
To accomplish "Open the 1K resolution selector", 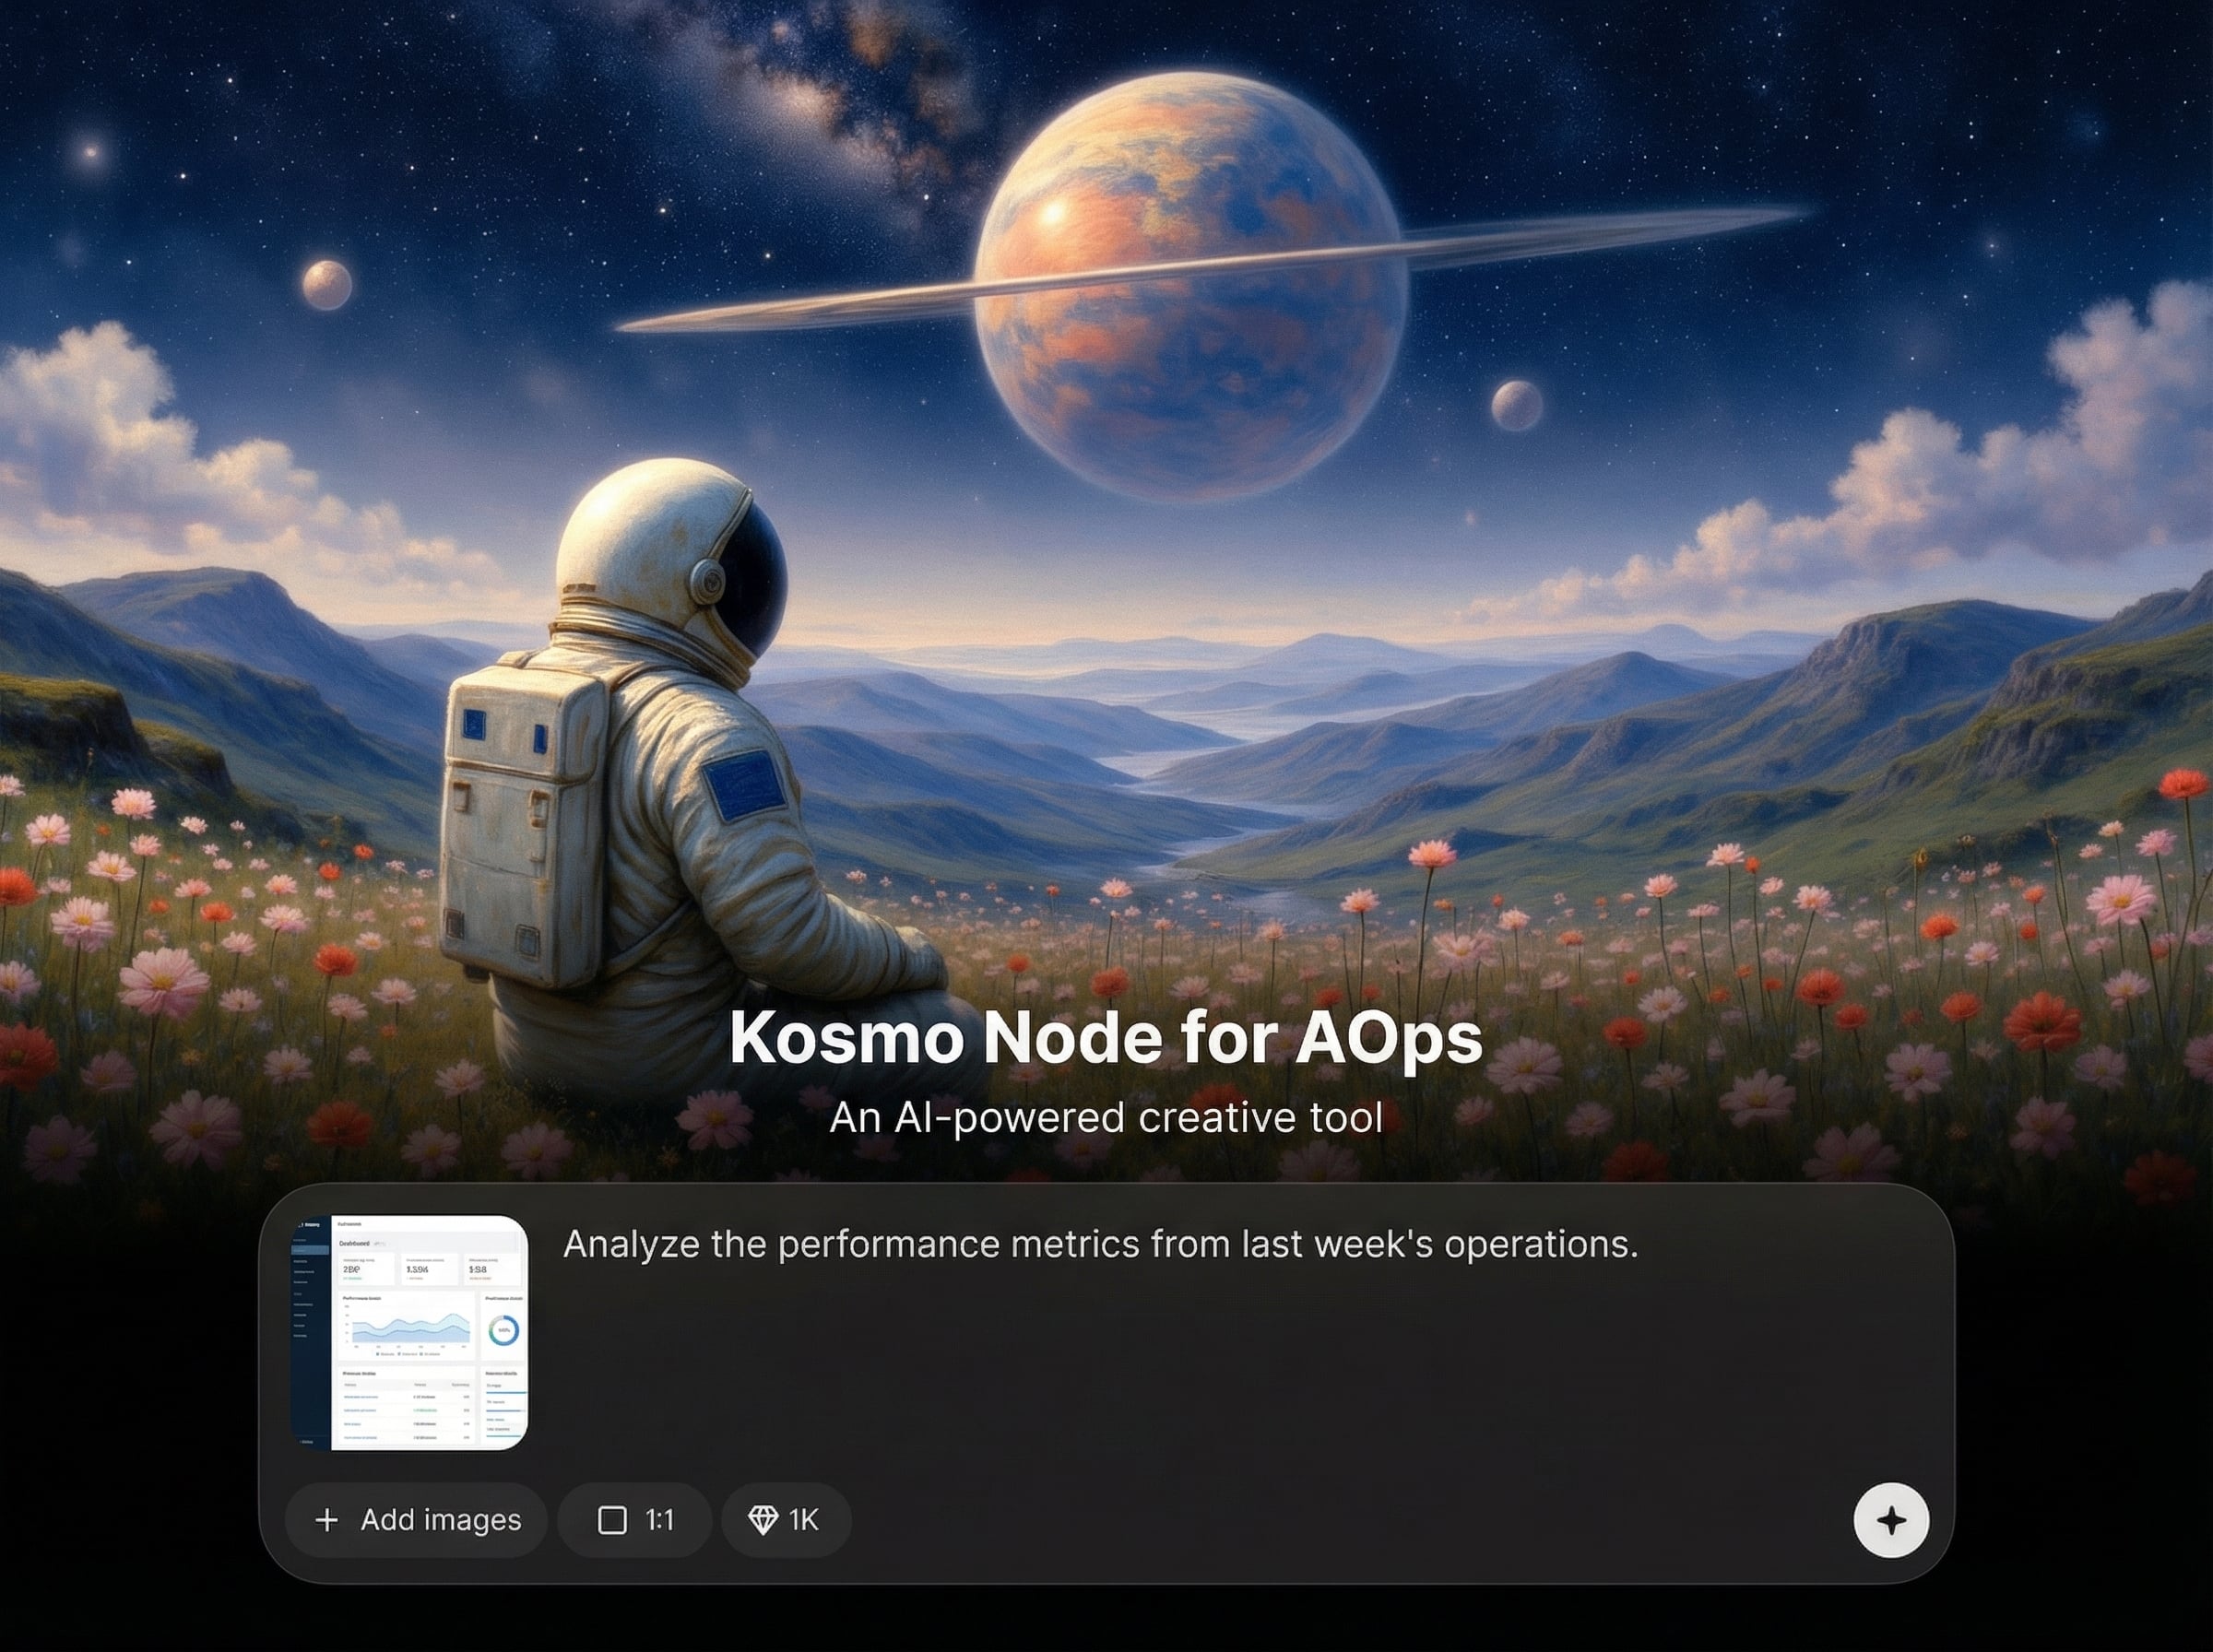I will [786, 1520].
